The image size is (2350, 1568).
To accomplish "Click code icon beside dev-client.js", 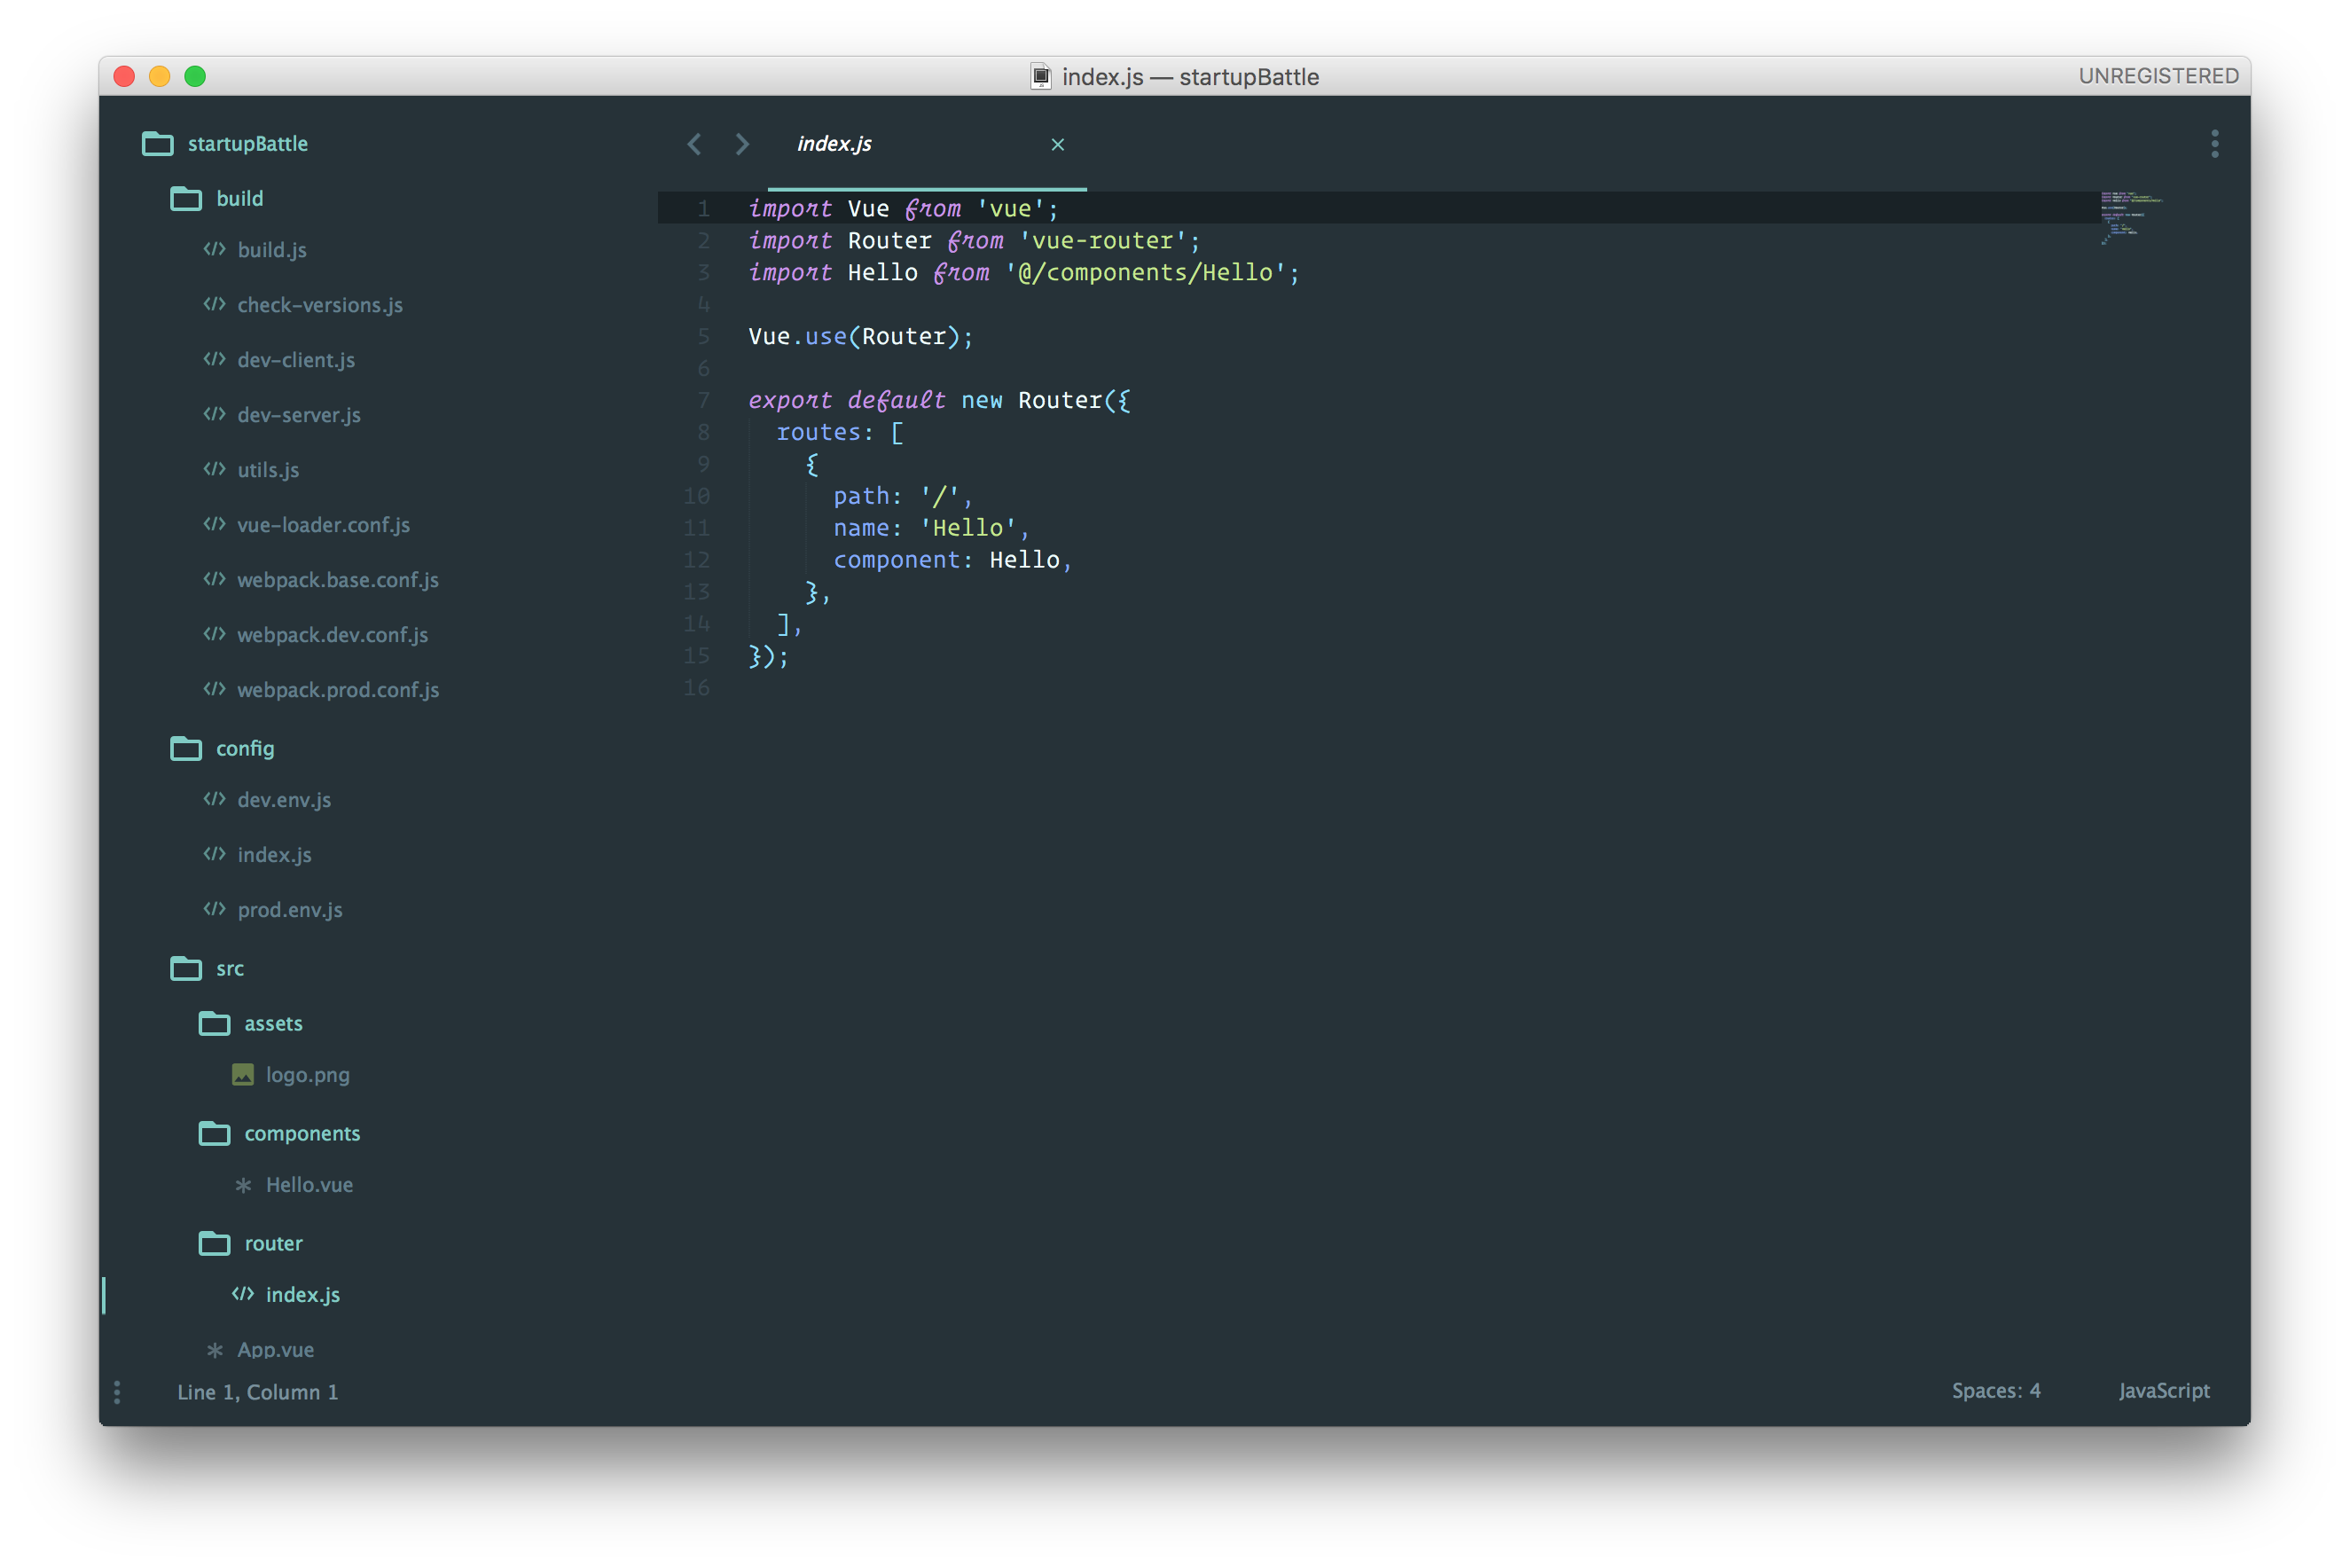I will point(214,359).
